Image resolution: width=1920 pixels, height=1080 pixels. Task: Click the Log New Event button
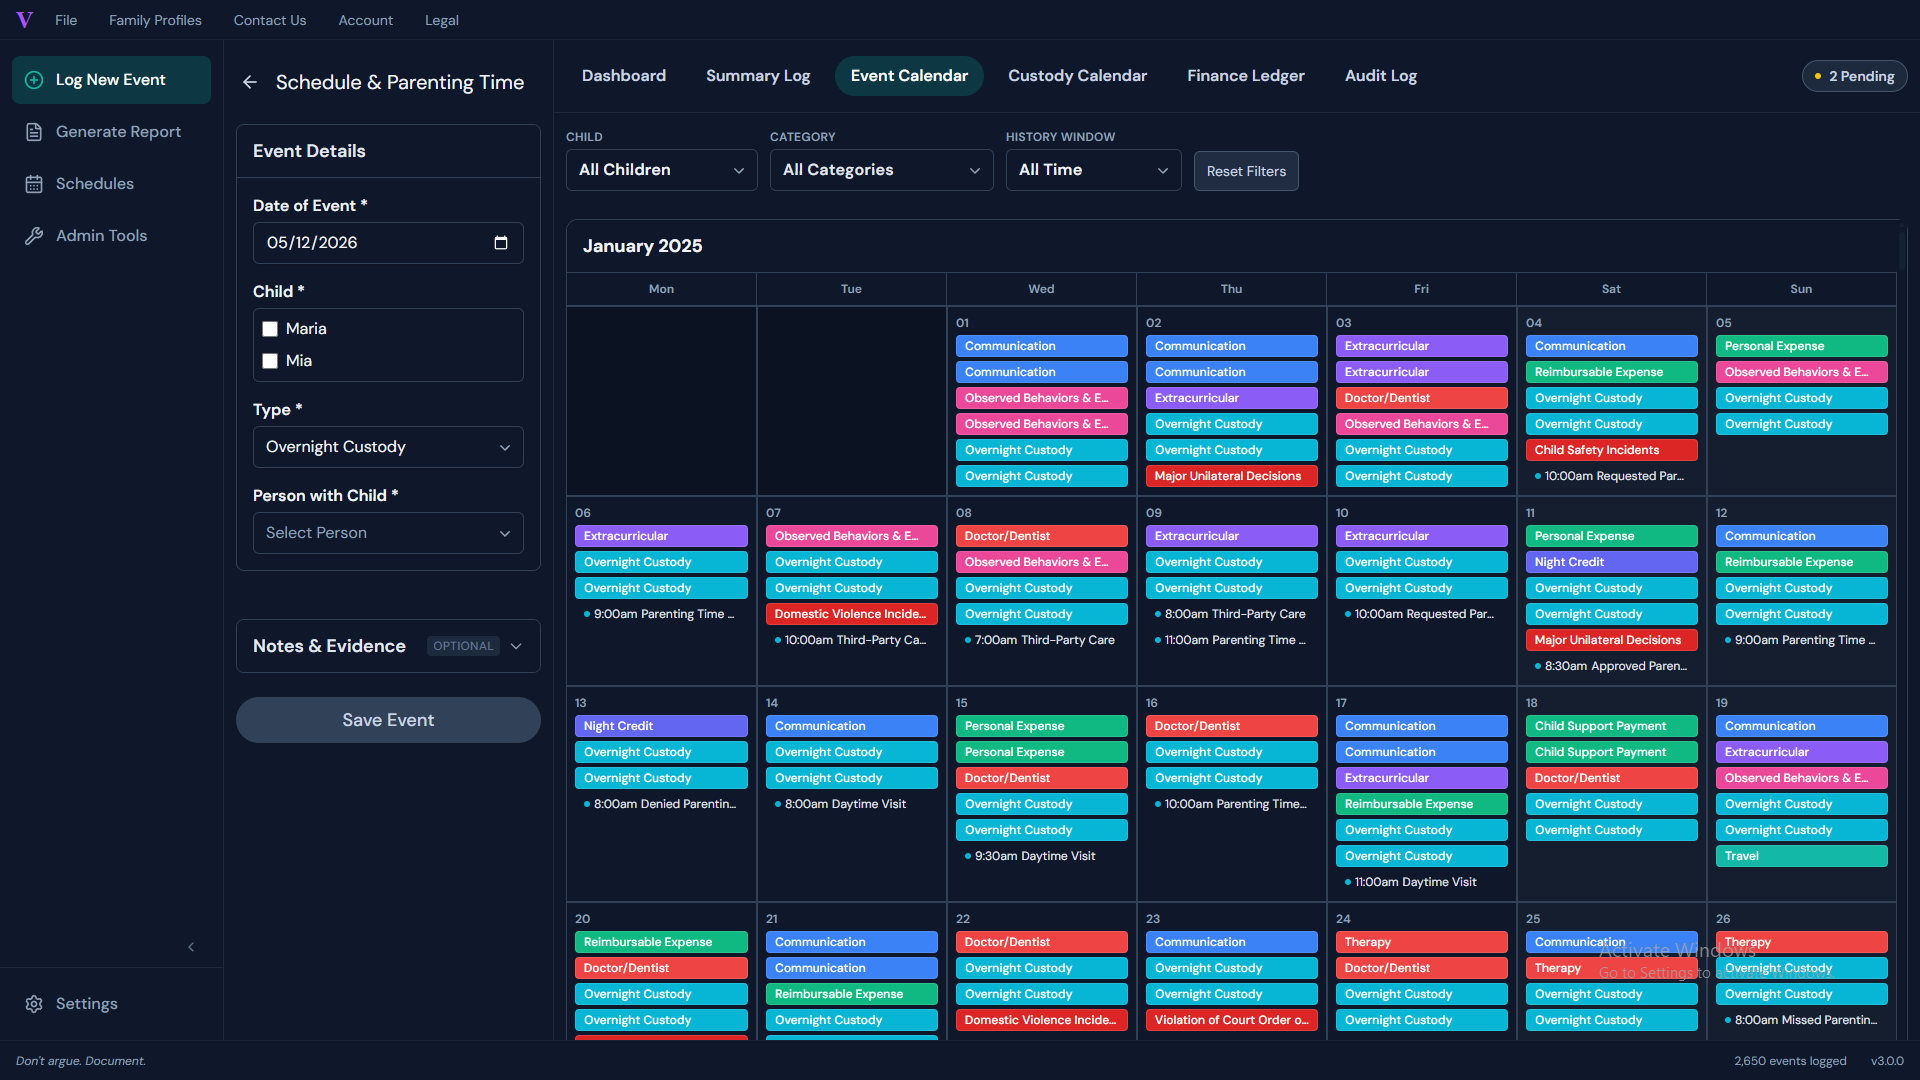pyautogui.click(x=111, y=80)
